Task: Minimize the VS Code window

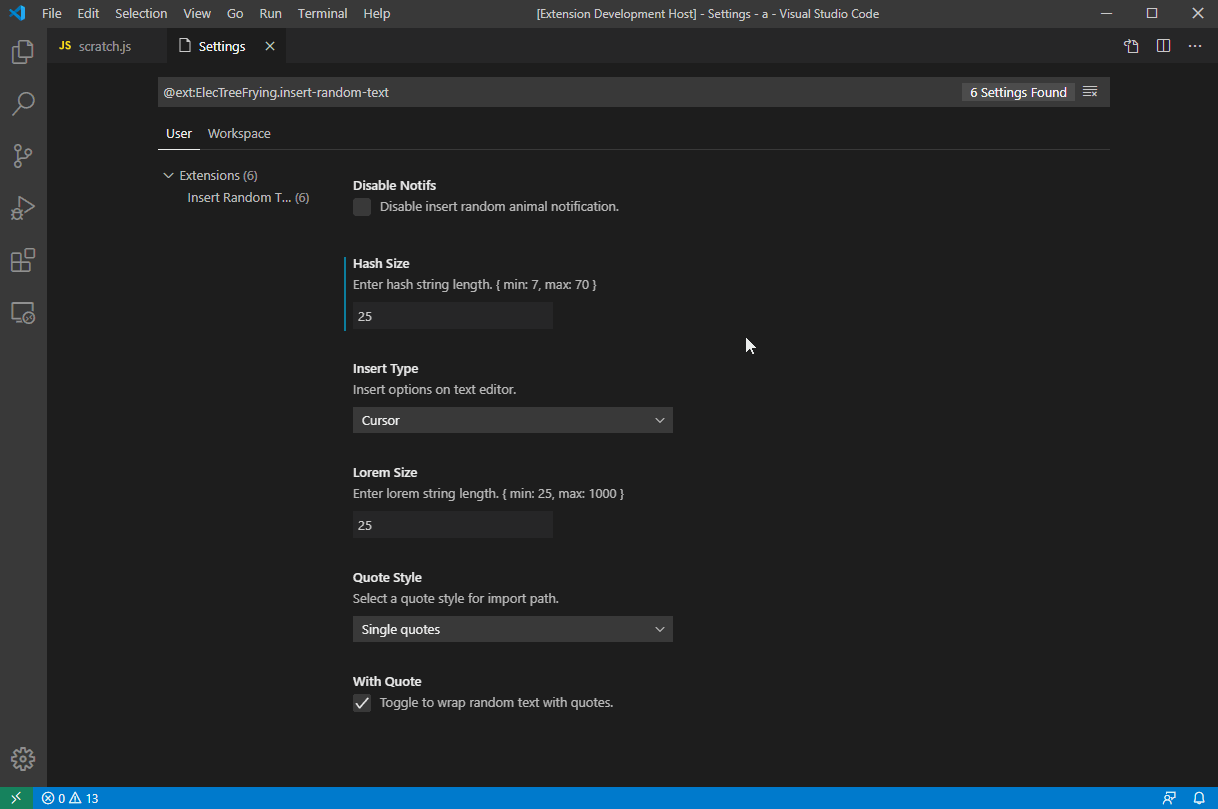Action: (1106, 13)
